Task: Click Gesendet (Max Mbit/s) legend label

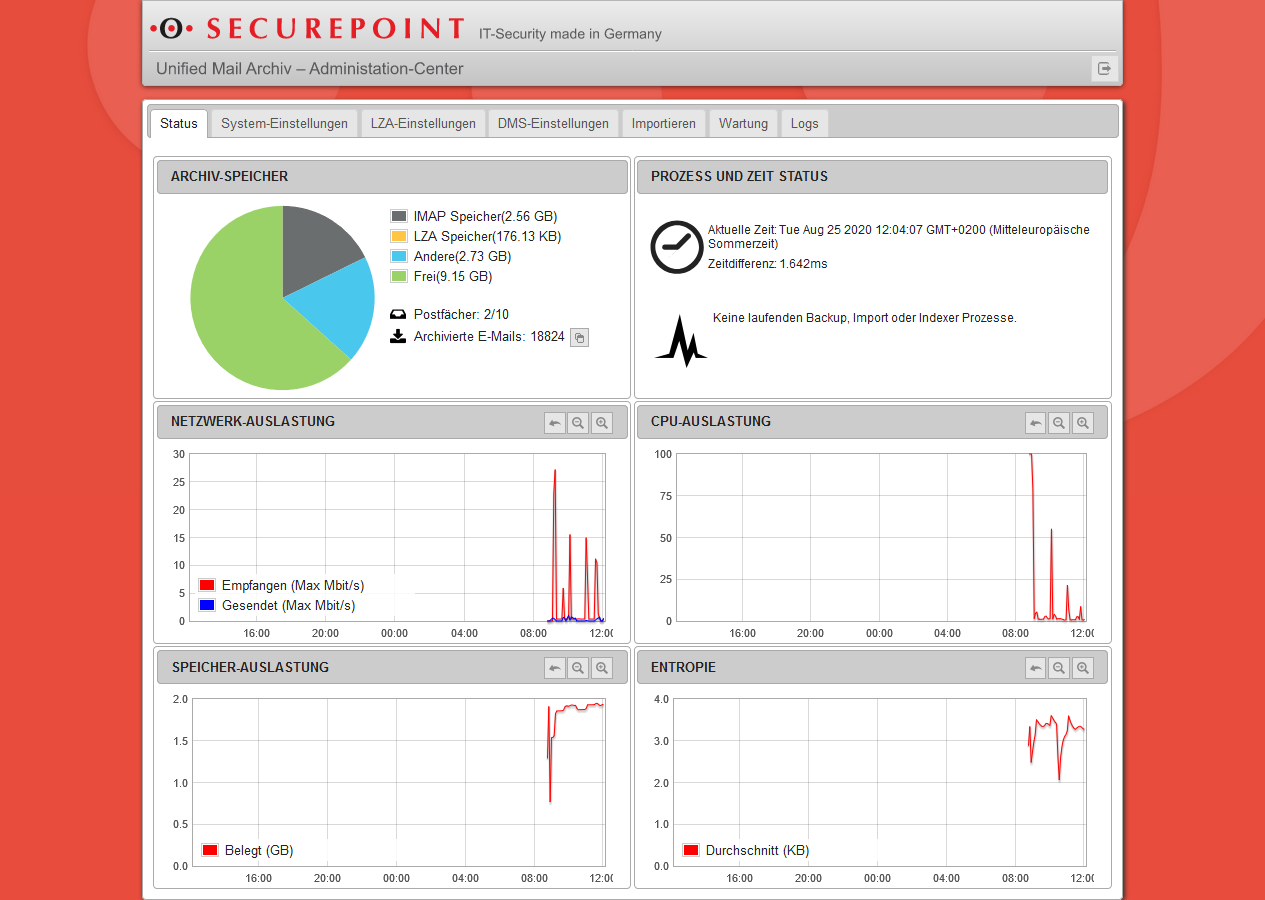Action: pyautogui.click(x=288, y=605)
